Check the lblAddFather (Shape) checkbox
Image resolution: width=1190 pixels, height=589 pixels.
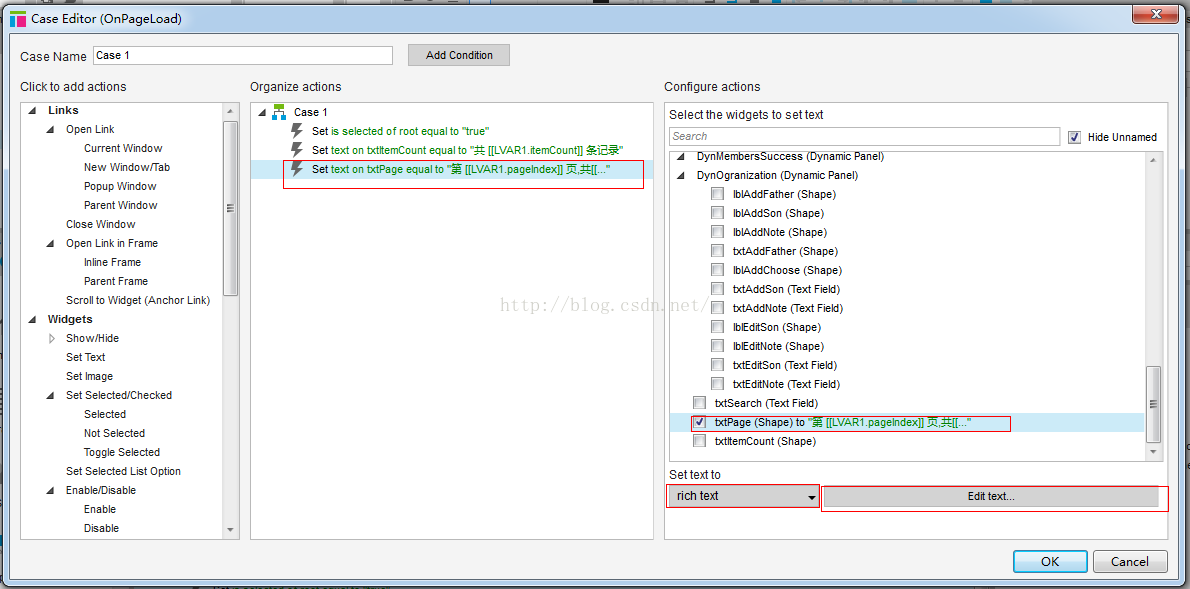717,194
